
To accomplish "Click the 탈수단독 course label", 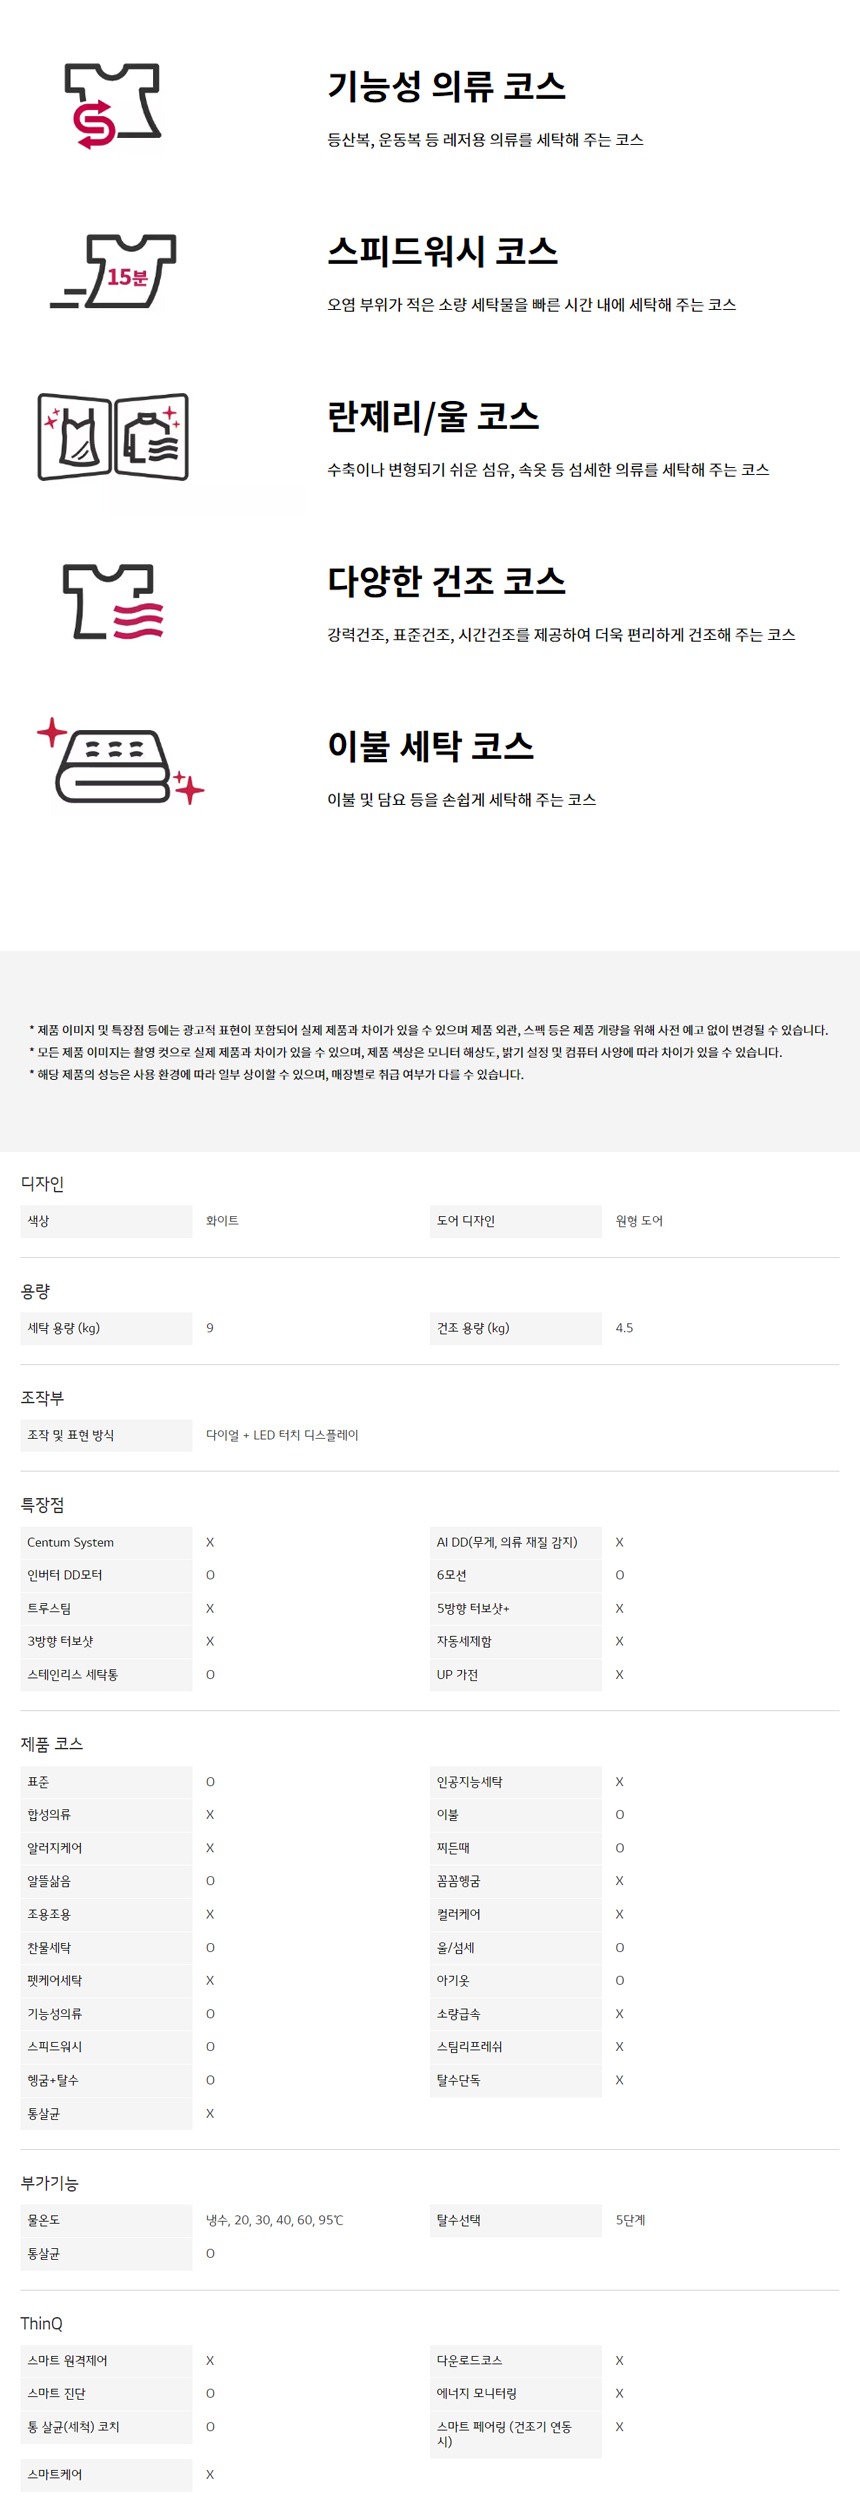I will coord(516,2080).
